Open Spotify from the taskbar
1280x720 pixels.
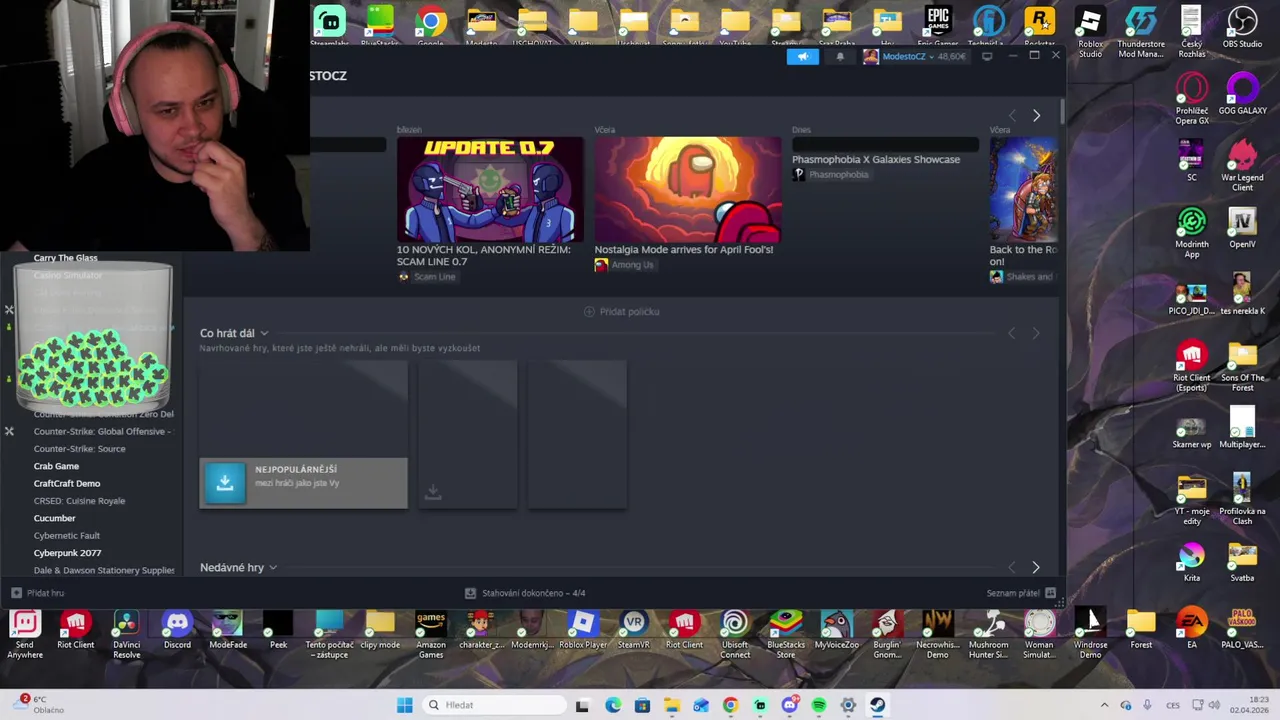pos(819,705)
